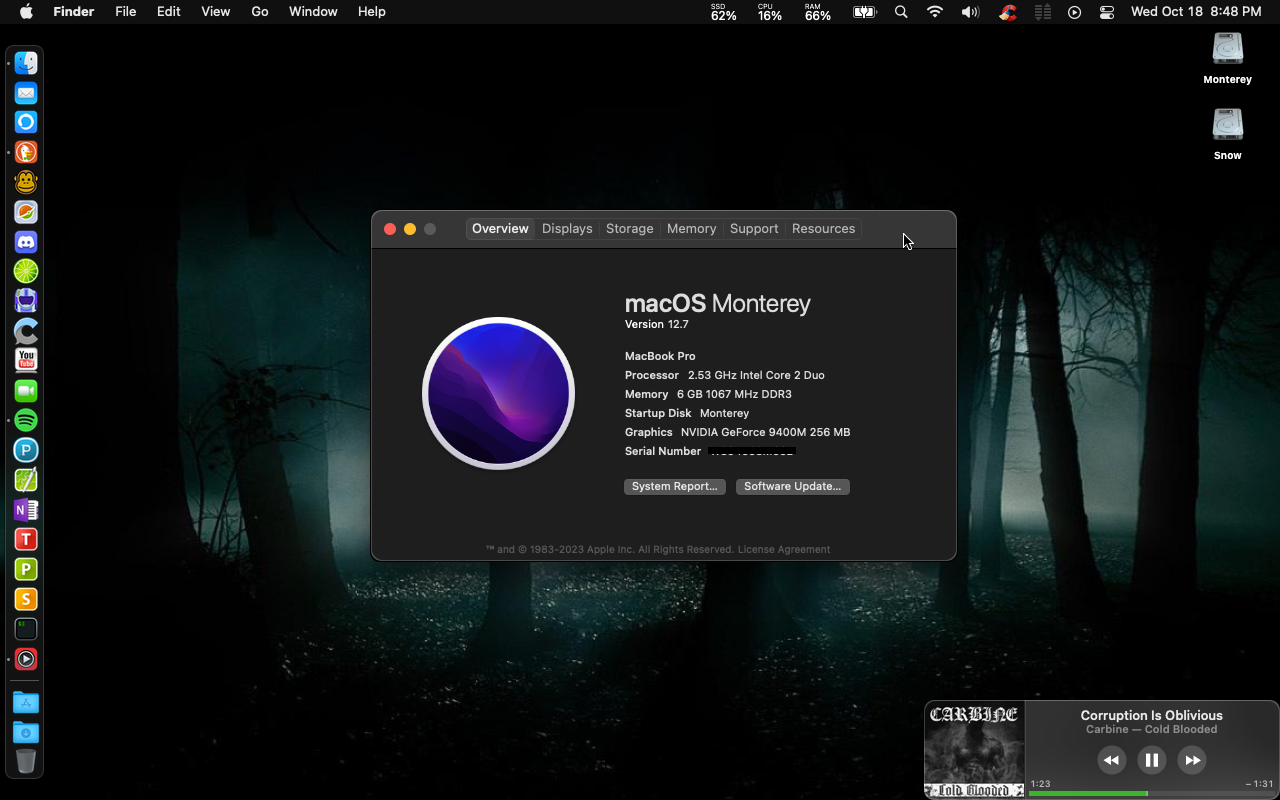
Task: Open the YouTube app in Dock
Action: [x=26, y=360]
